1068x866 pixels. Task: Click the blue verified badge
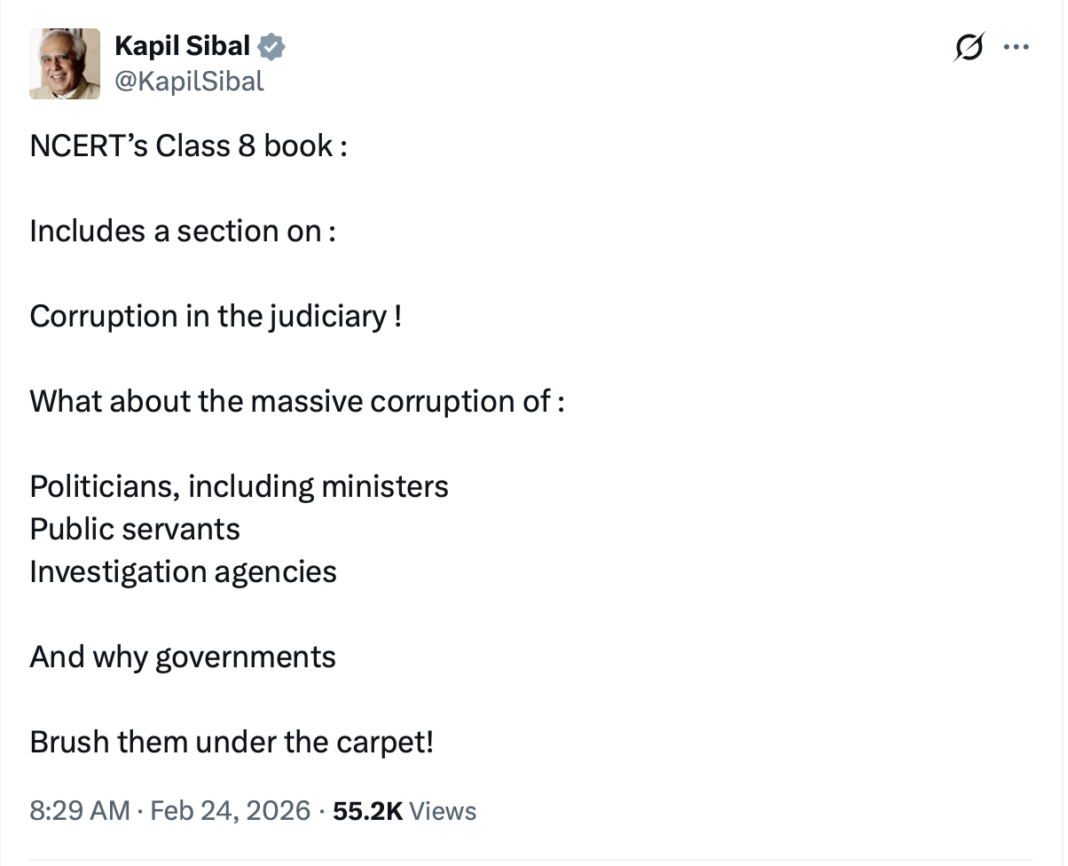coord(271,46)
